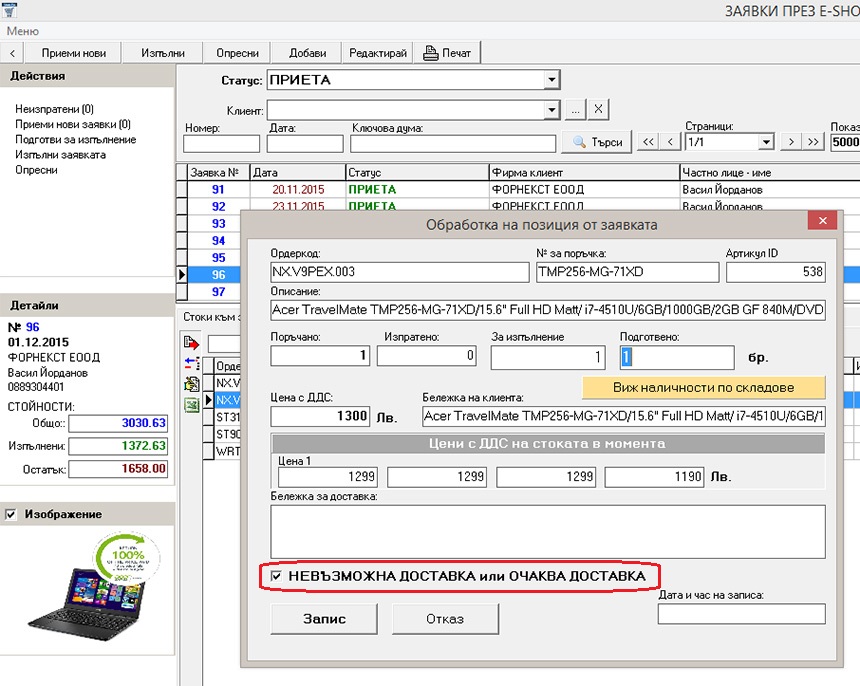The height and width of the screenshot is (686, 860).
Task: Click the Описание field in dialog
Action: (x=548, y=310)
